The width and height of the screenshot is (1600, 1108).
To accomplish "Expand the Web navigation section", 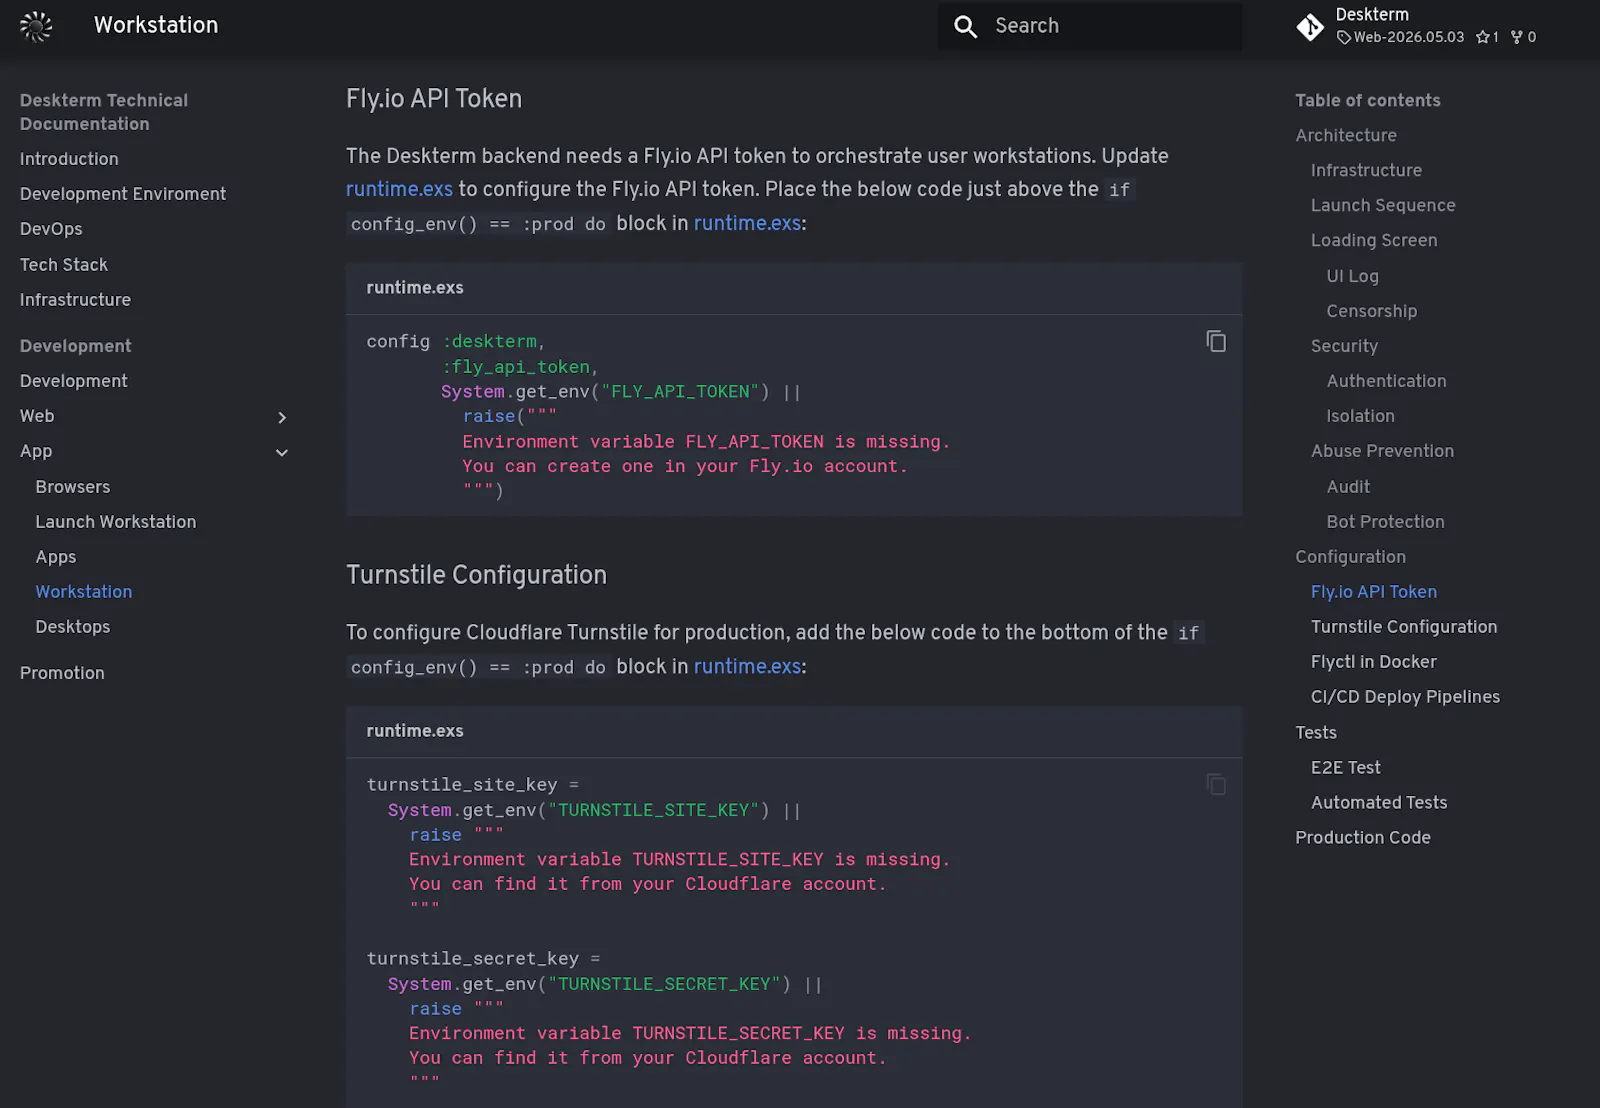I will tap(282, 417).
